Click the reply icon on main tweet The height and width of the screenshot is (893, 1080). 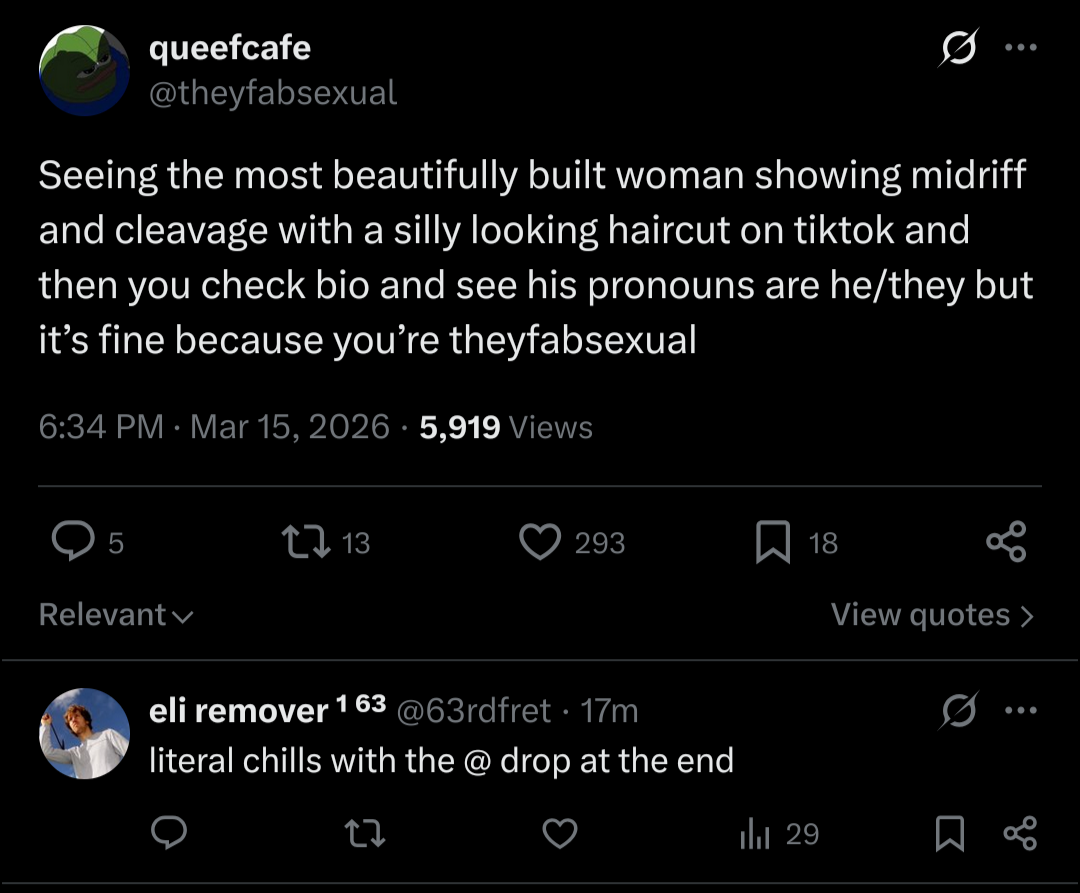tap(72, 543)
